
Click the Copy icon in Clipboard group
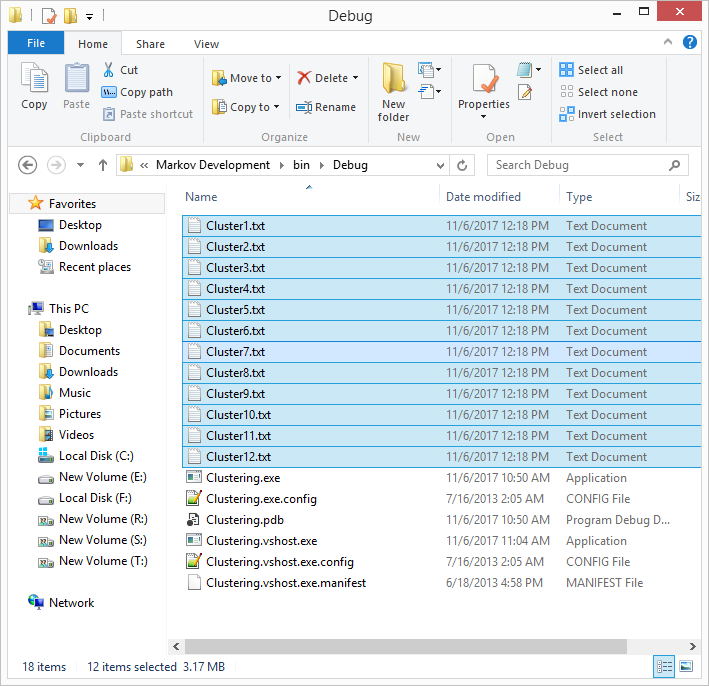(x=34, y=80)
